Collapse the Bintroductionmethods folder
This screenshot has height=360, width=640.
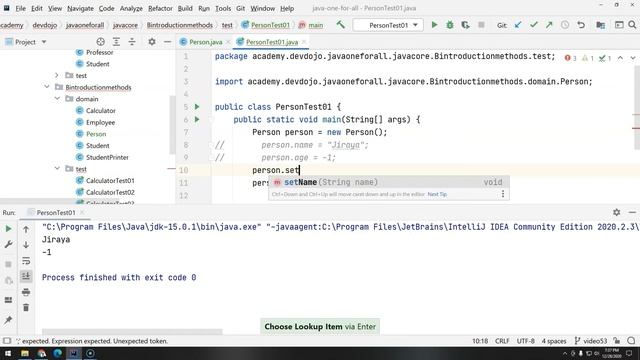coord(47,87)
